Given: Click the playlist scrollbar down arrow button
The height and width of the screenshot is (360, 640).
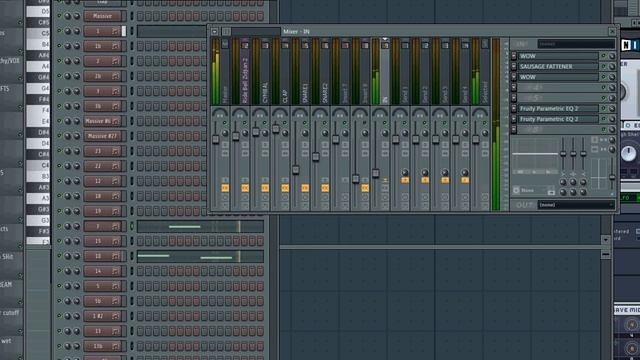Looking at the screenshot, I should coord(605,240).
